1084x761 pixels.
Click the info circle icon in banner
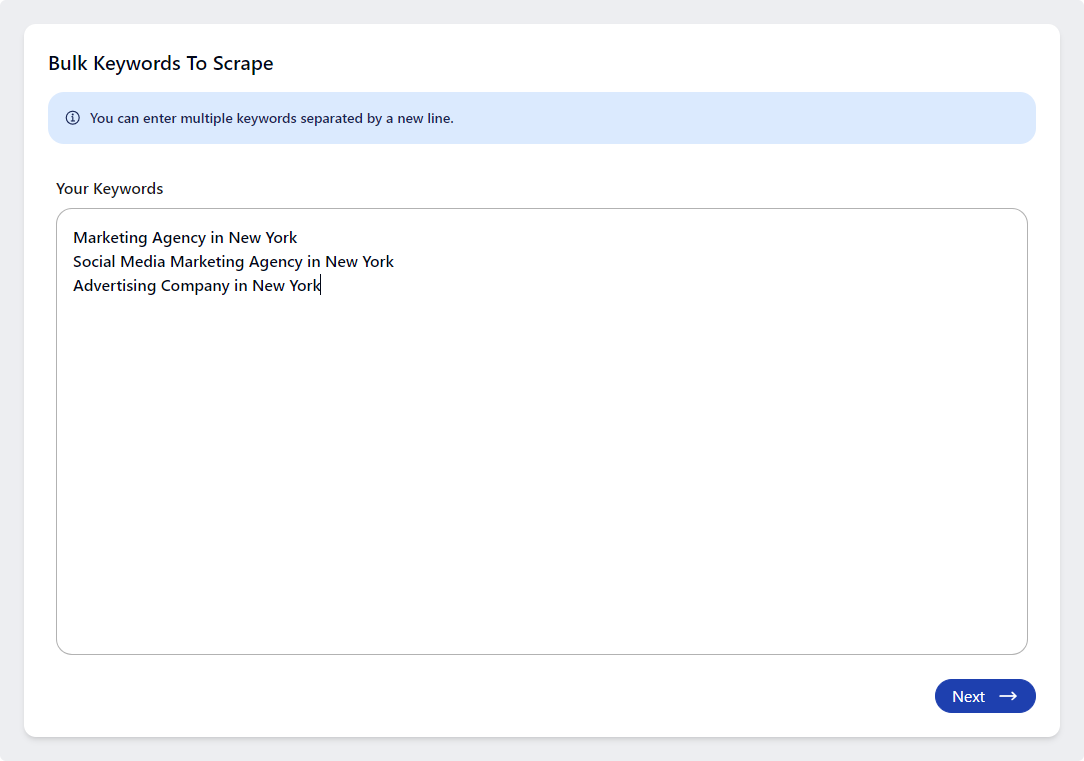point(73,118)
